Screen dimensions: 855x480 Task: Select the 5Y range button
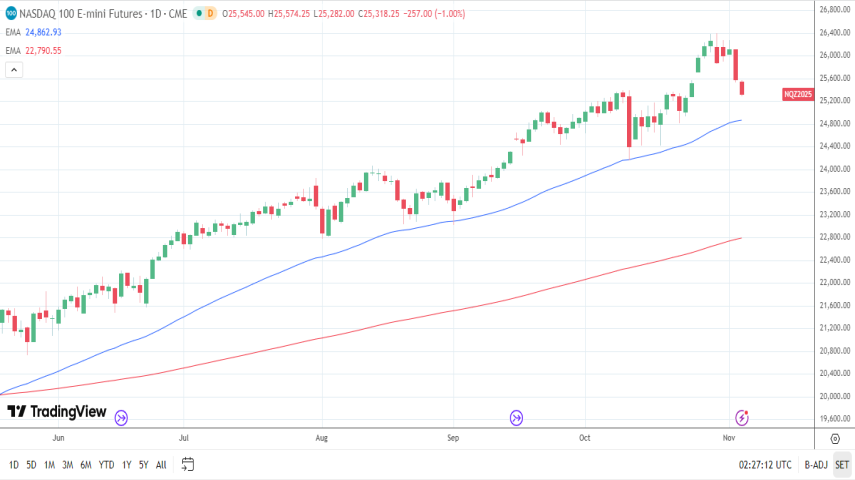pos(144,465)
